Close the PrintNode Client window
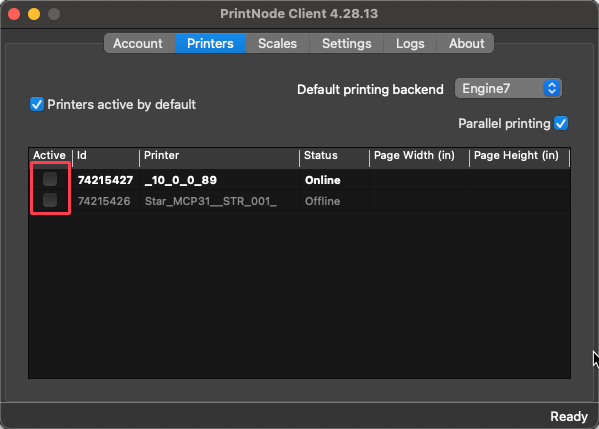Screen dimensions: 599x429 pos(14,14)
